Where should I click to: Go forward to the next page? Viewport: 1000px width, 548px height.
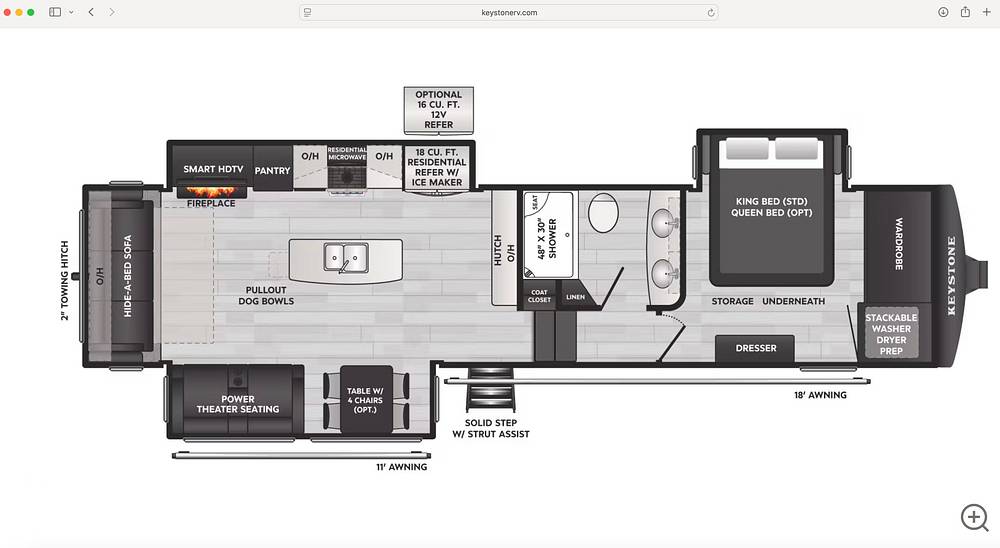[111, 12]
